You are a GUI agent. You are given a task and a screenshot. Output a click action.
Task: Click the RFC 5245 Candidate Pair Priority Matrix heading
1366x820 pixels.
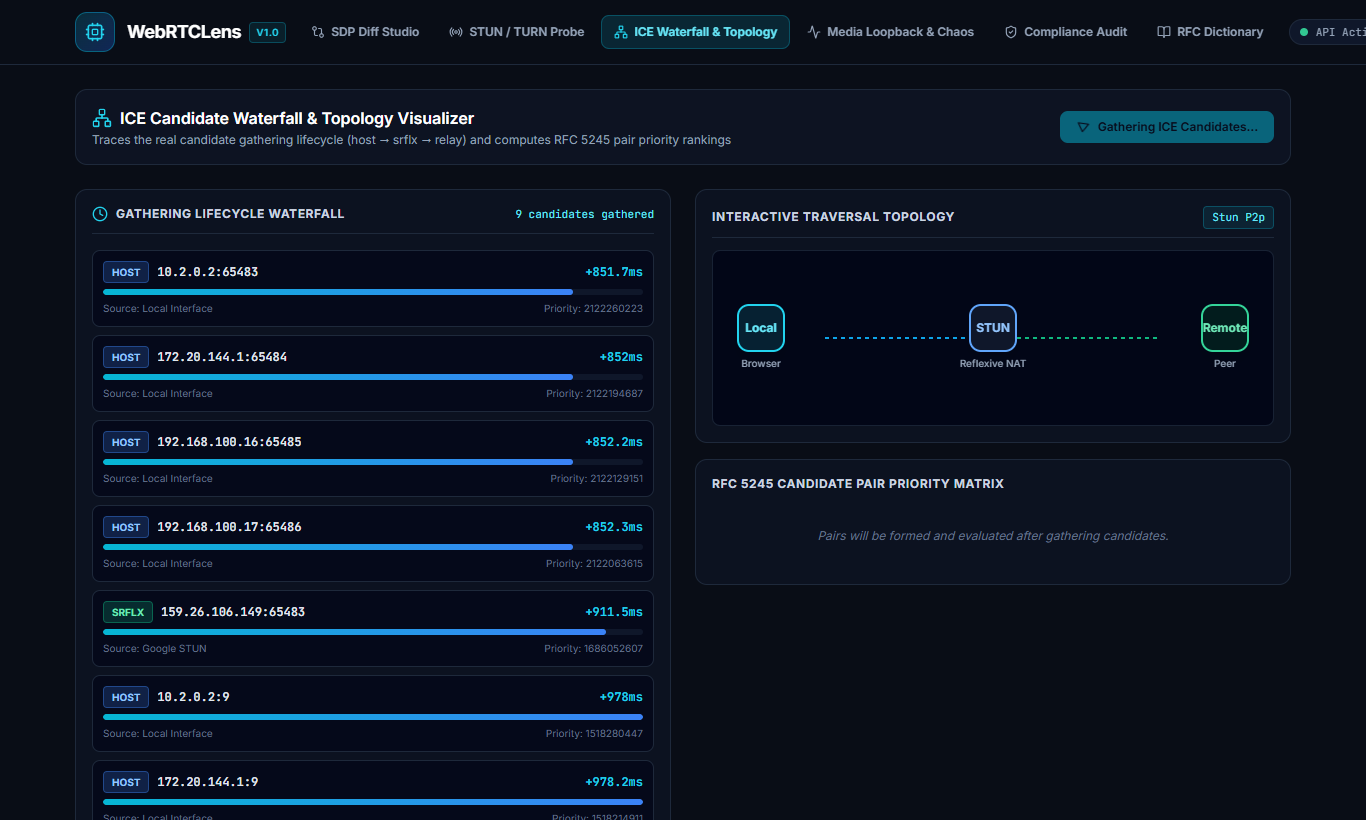pos(858,484)
